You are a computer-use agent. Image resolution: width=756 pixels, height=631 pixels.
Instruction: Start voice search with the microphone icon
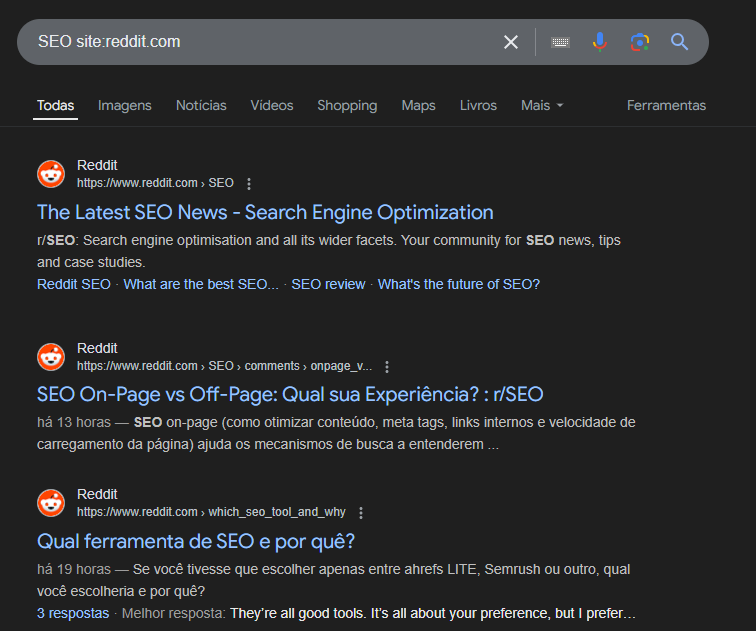(600, 42)
